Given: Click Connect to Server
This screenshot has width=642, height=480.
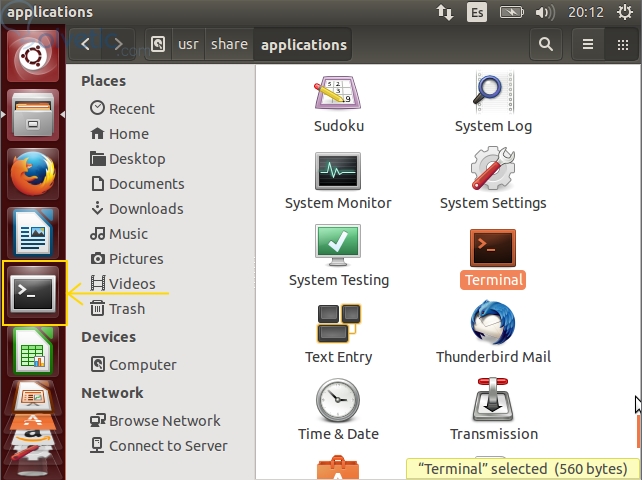Looking at the screenshot, I should 160,445.
